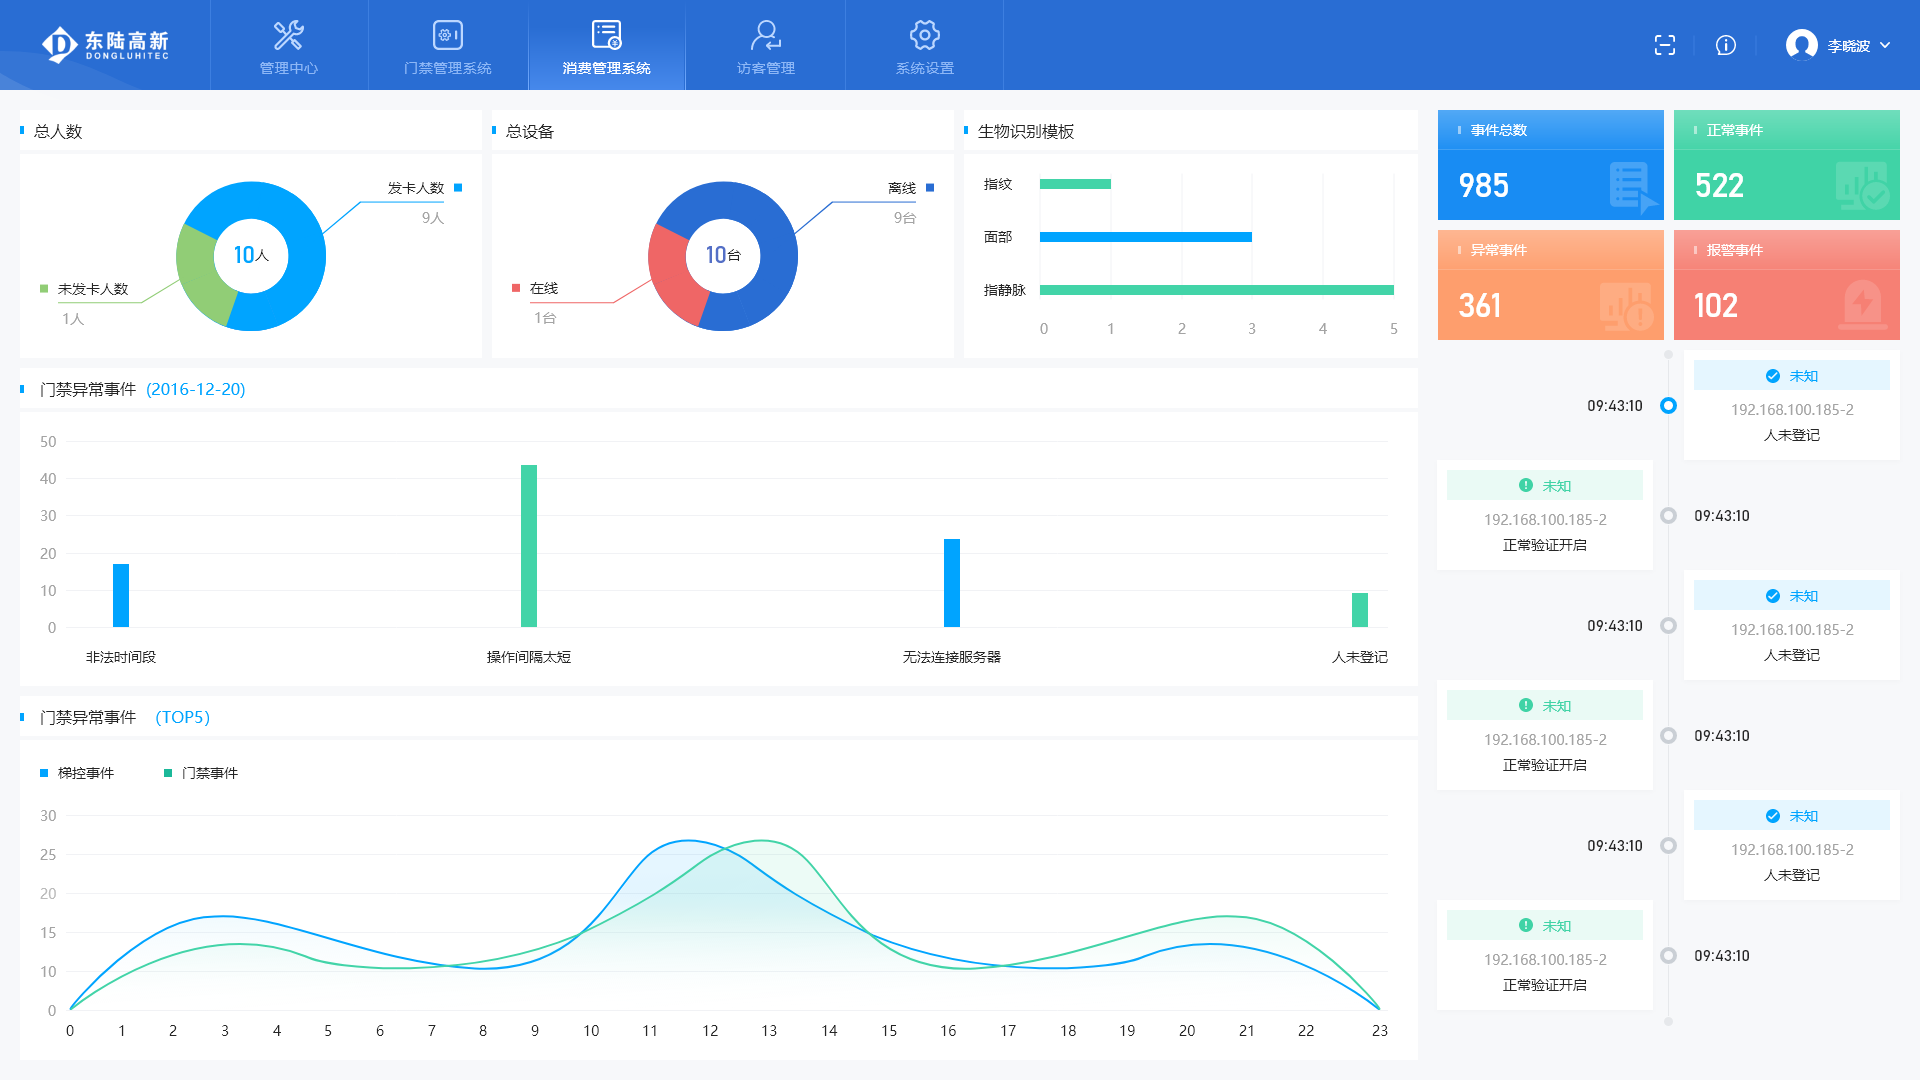
Task: Click the (TOP5) label
Action: [182, 717]
